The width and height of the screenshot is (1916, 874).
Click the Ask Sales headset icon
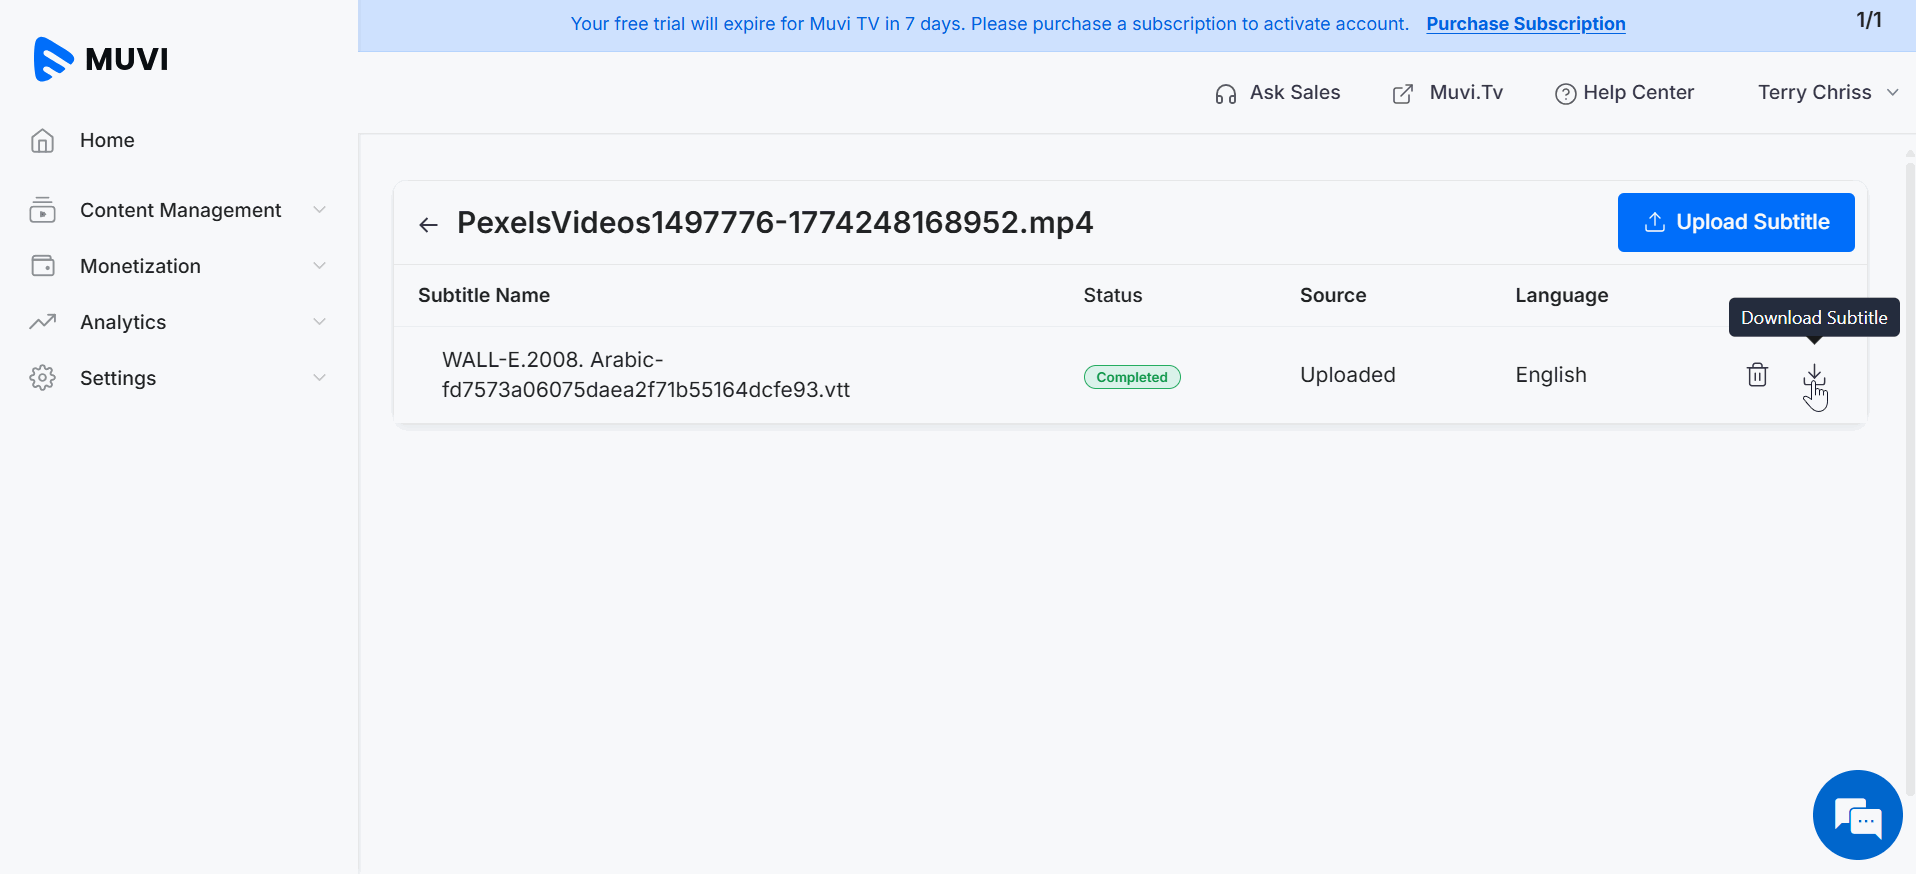pyautogui.click(x=1226, y=94)
